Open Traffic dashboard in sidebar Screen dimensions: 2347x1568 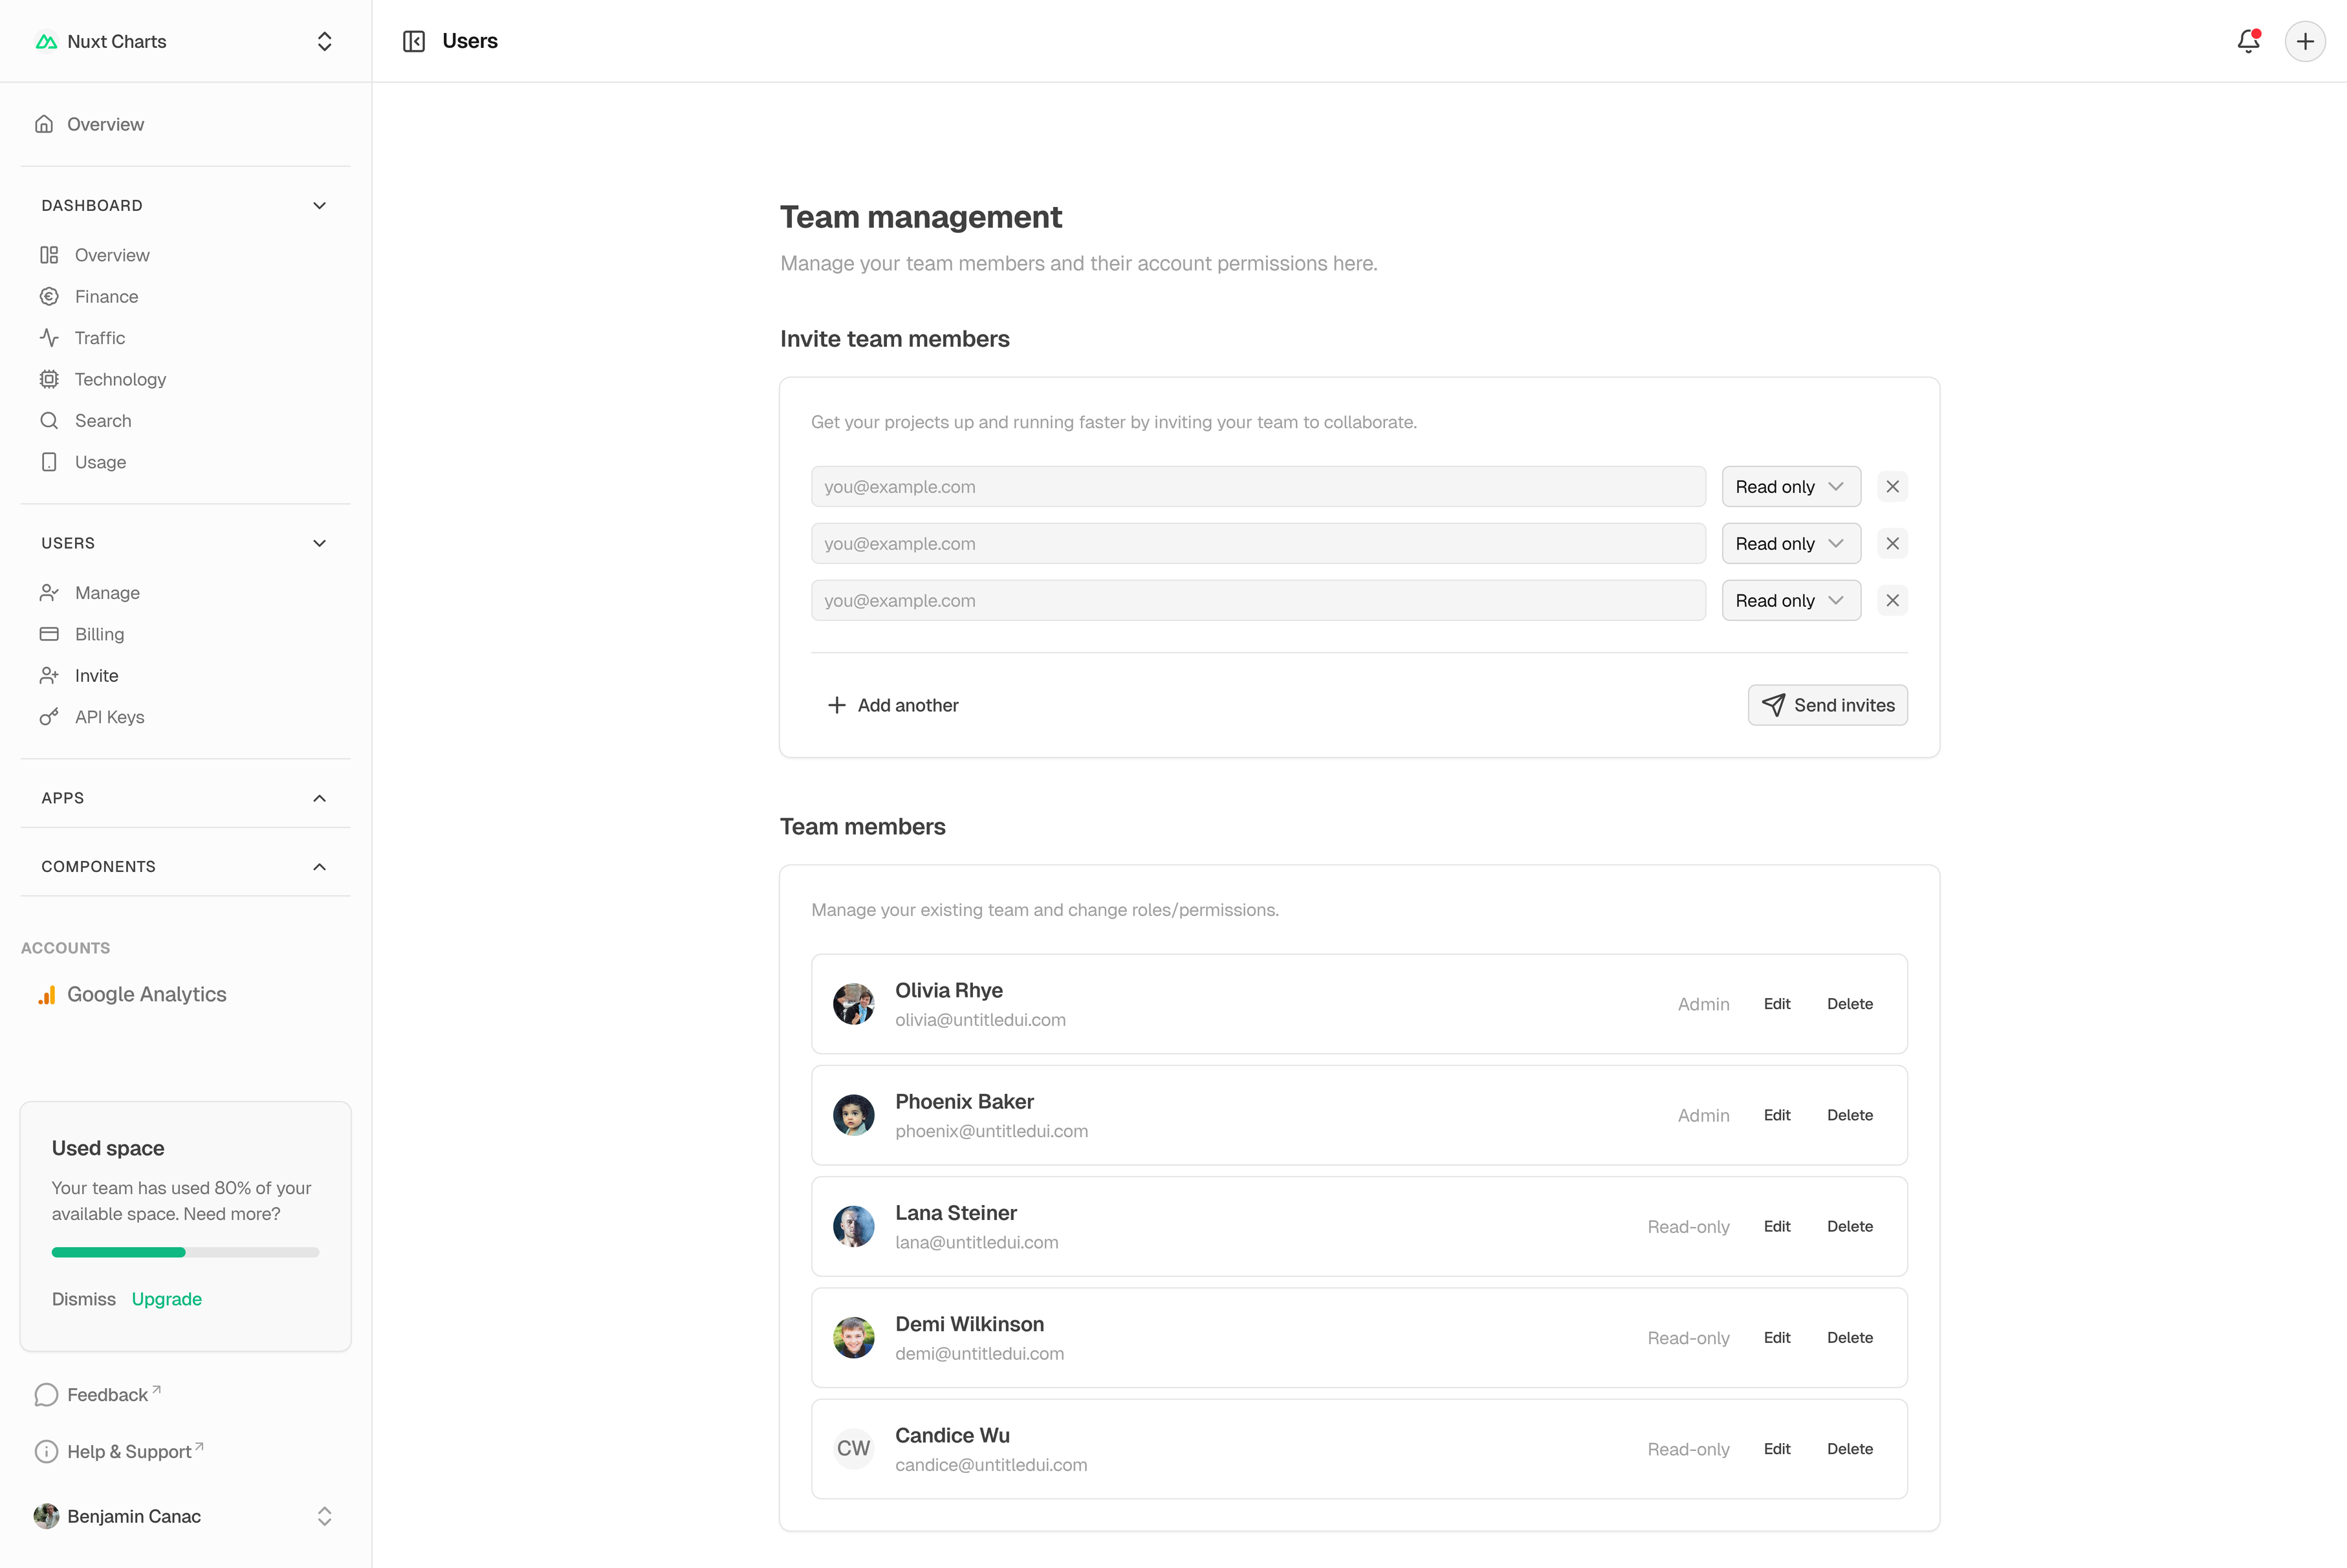click(x=100, y=338)
